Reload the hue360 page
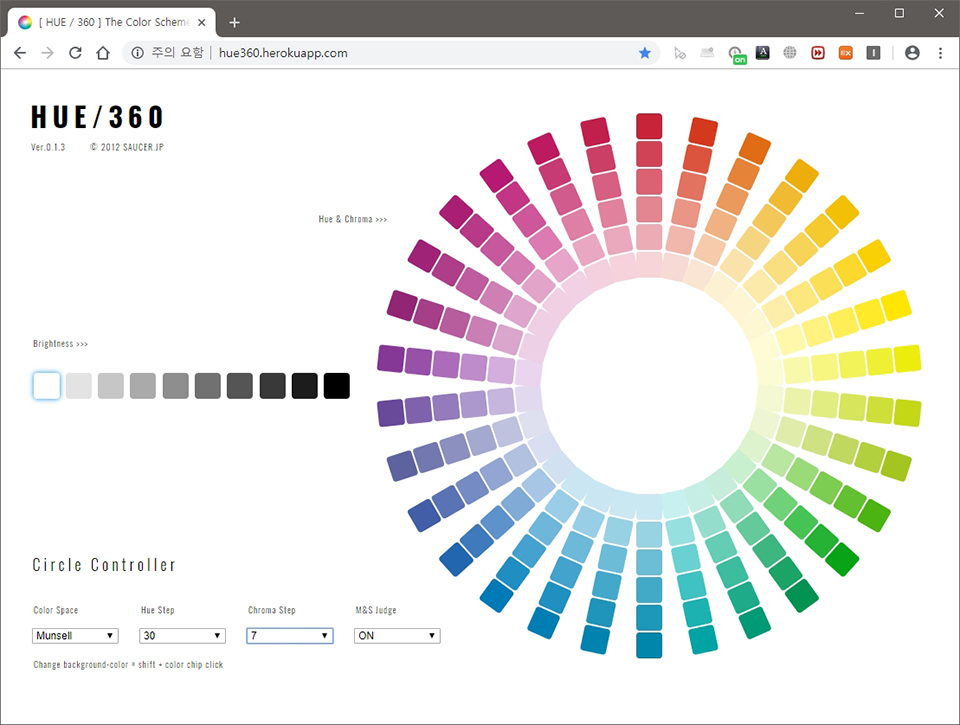 tap(75, 53)
